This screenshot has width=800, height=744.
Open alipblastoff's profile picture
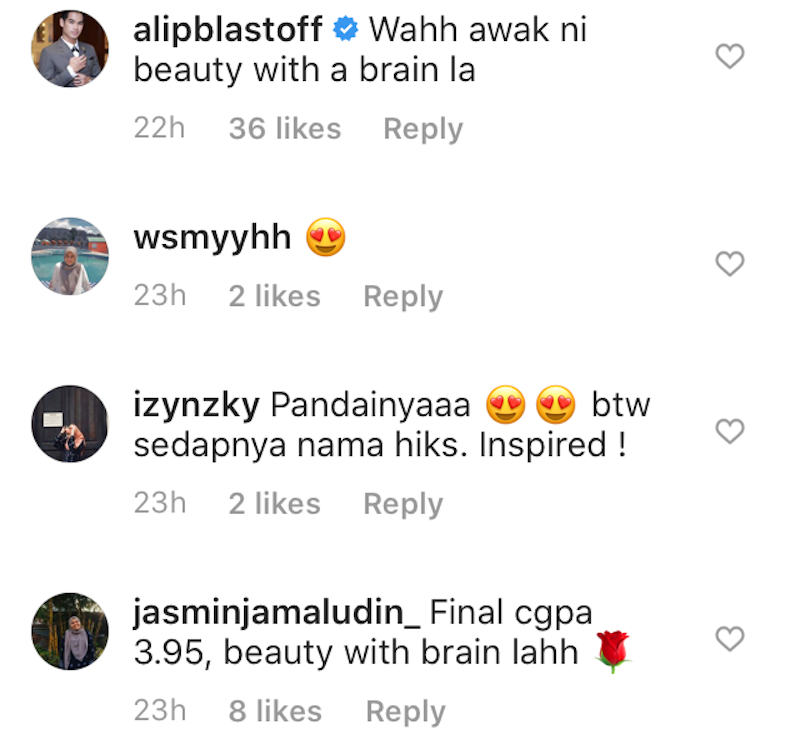coord(70,48)
